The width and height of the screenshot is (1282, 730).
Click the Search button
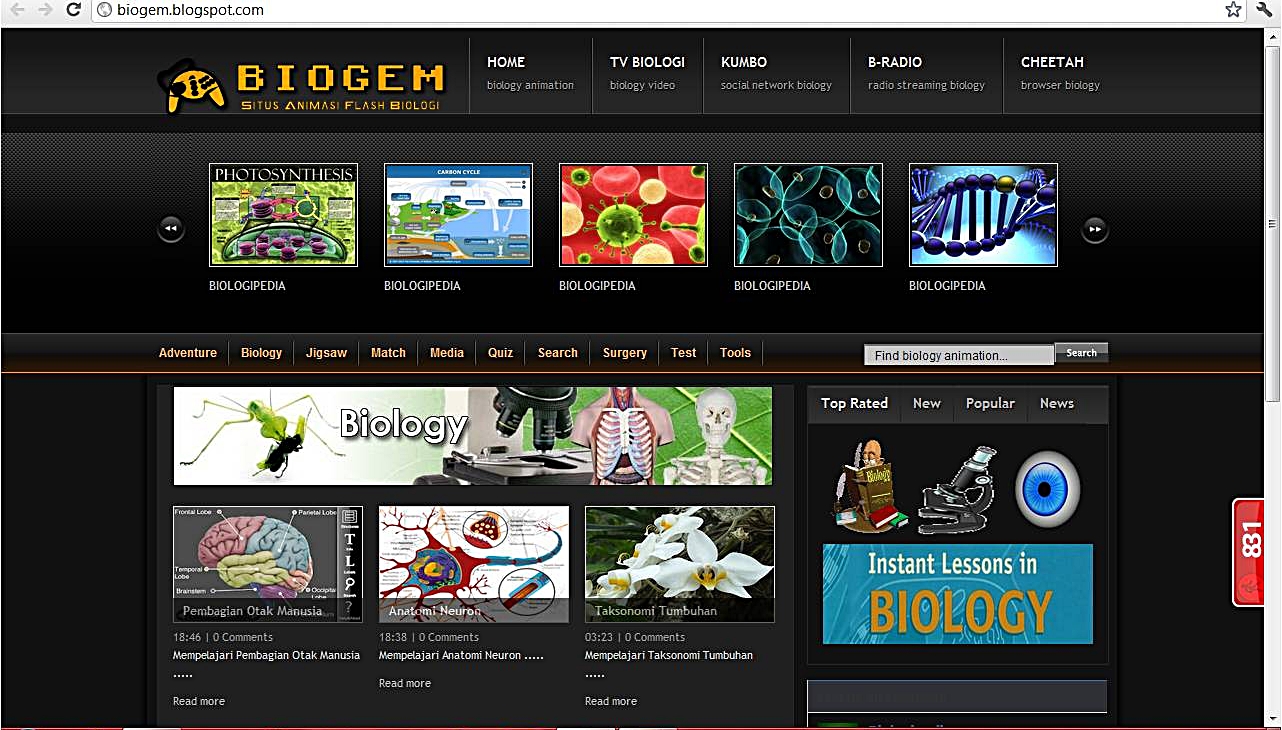[x=1081, y=352]
